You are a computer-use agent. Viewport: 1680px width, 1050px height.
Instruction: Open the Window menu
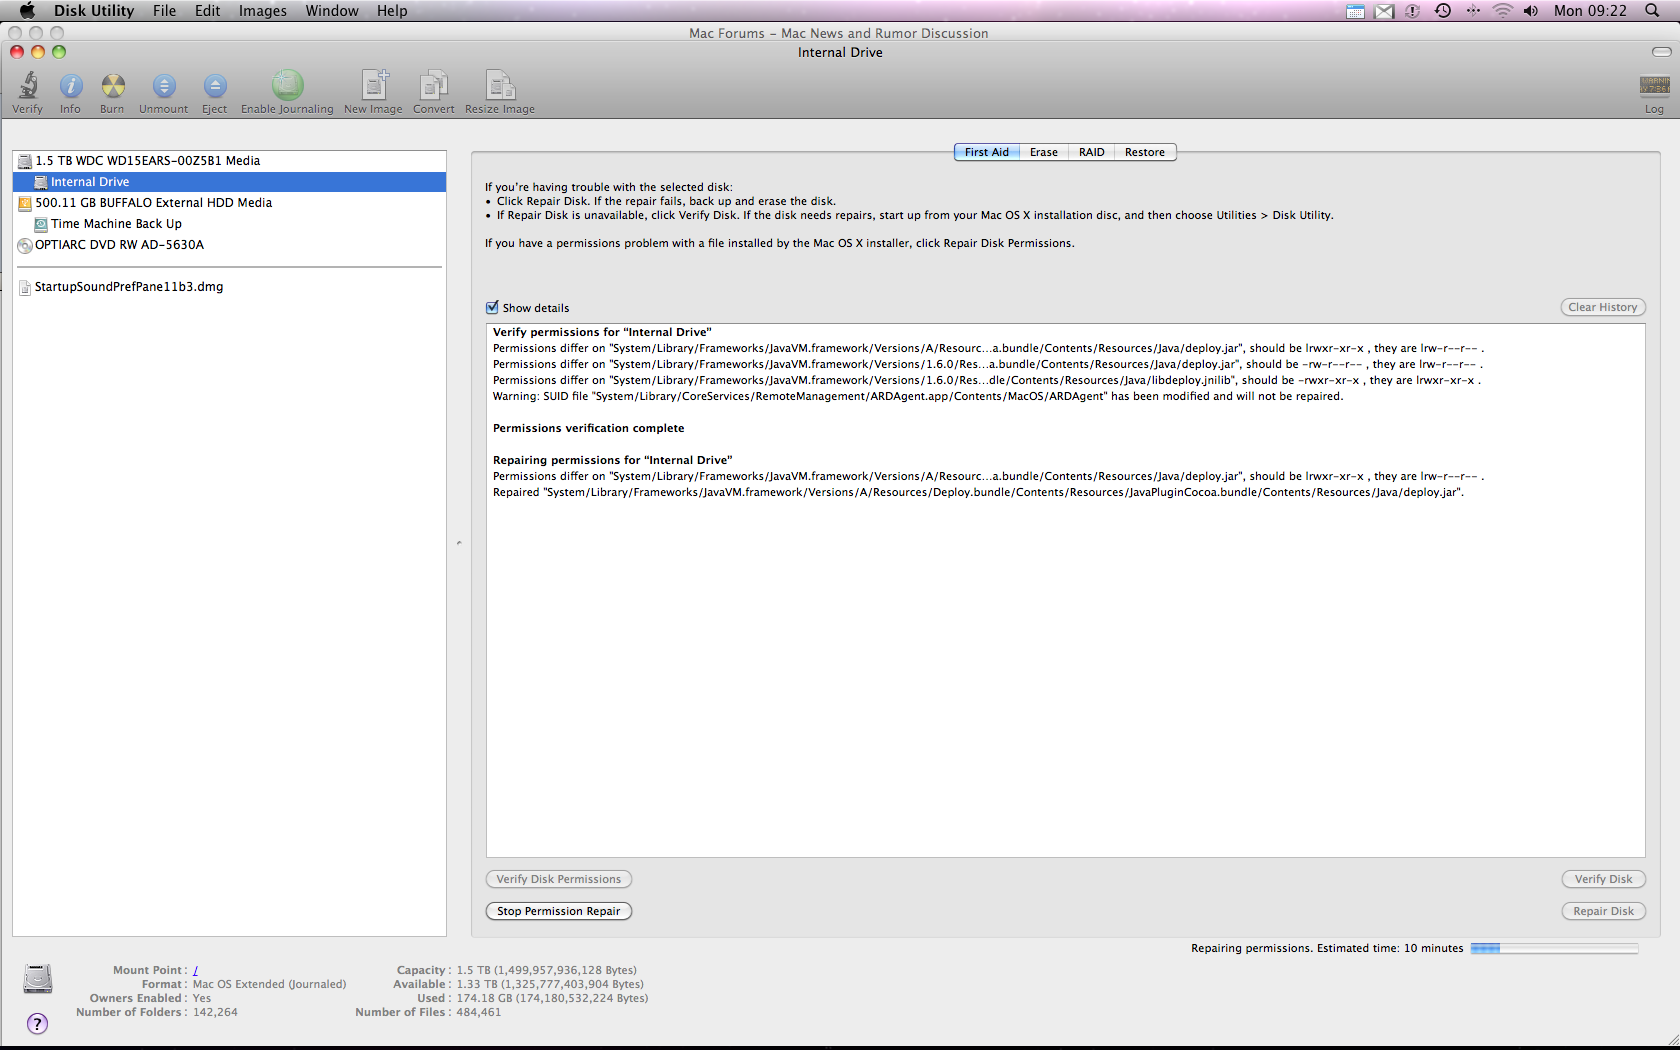pos(332,11)
